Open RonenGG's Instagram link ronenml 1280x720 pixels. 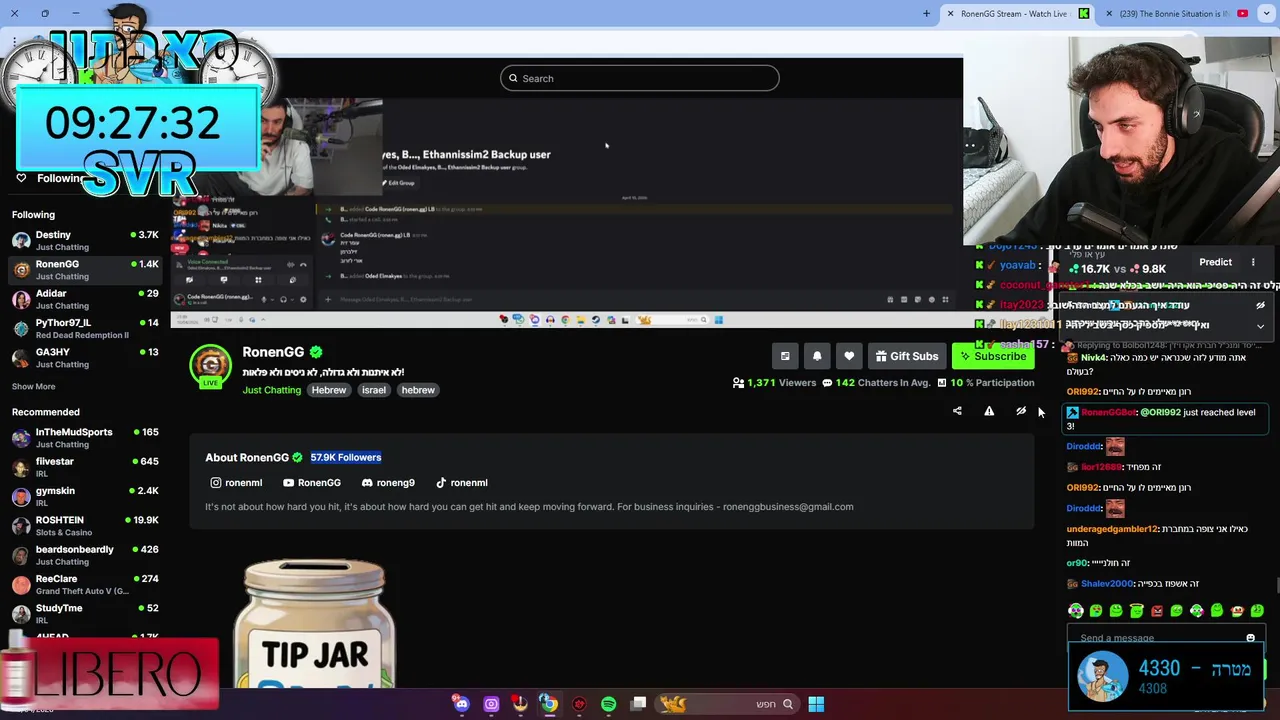[x=236, y=483]
